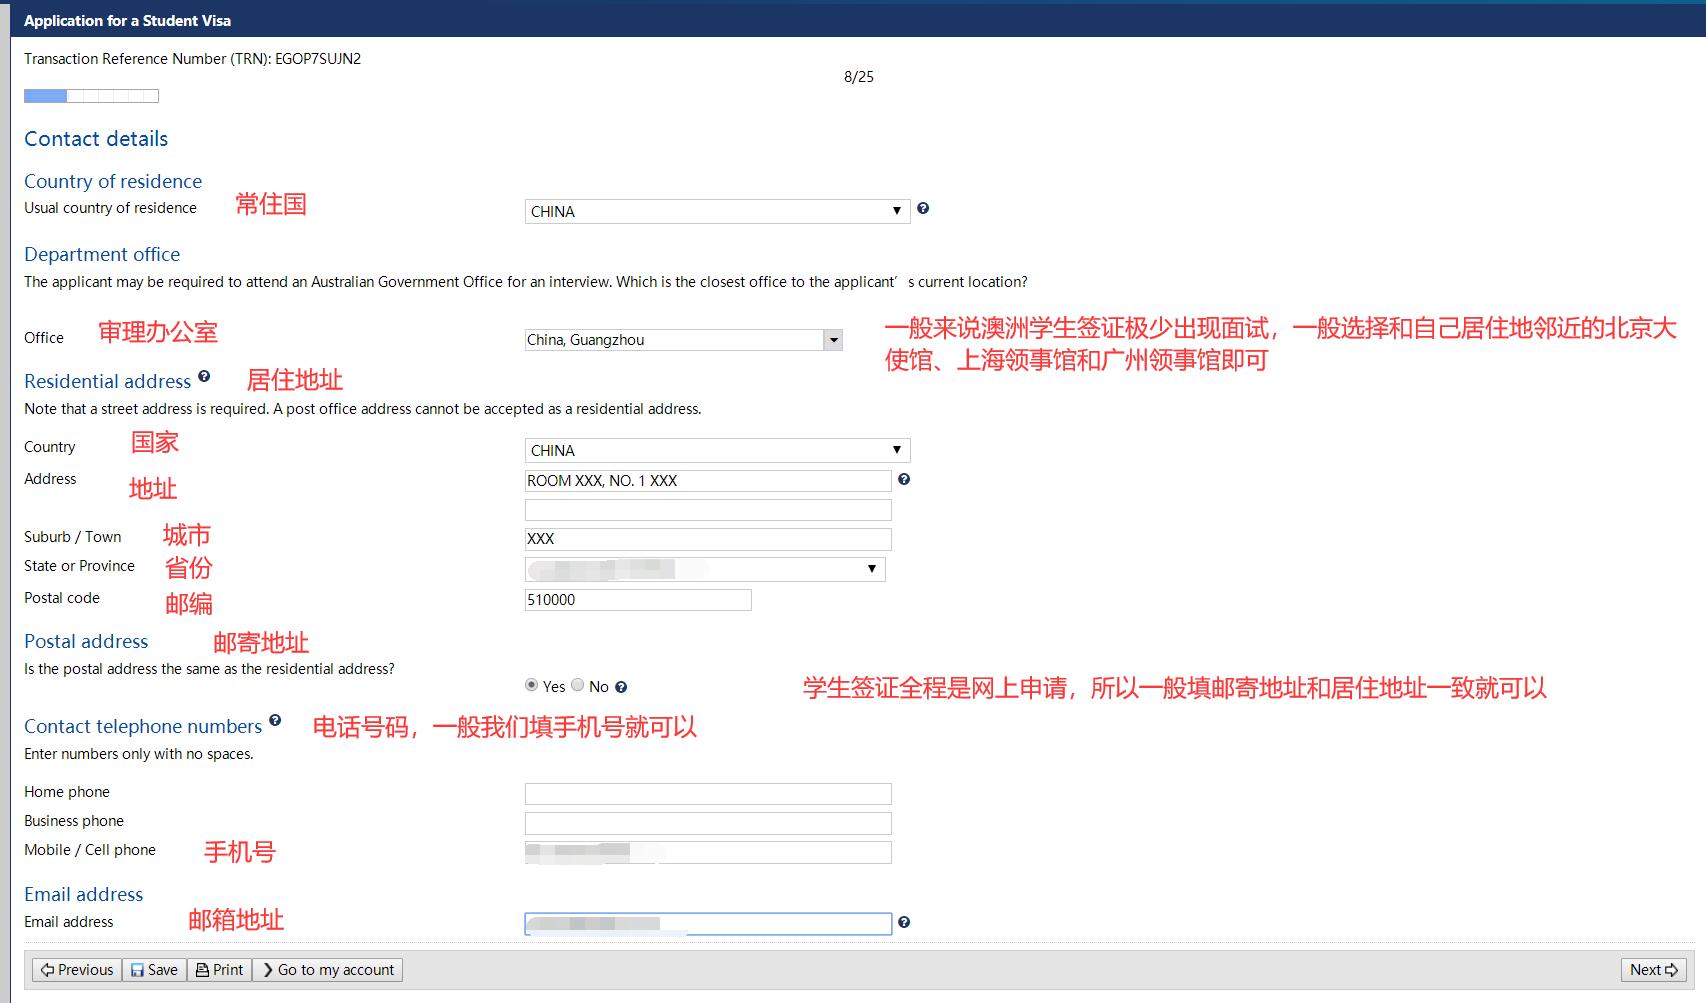Click the Home phone input field

pos(708,794)
